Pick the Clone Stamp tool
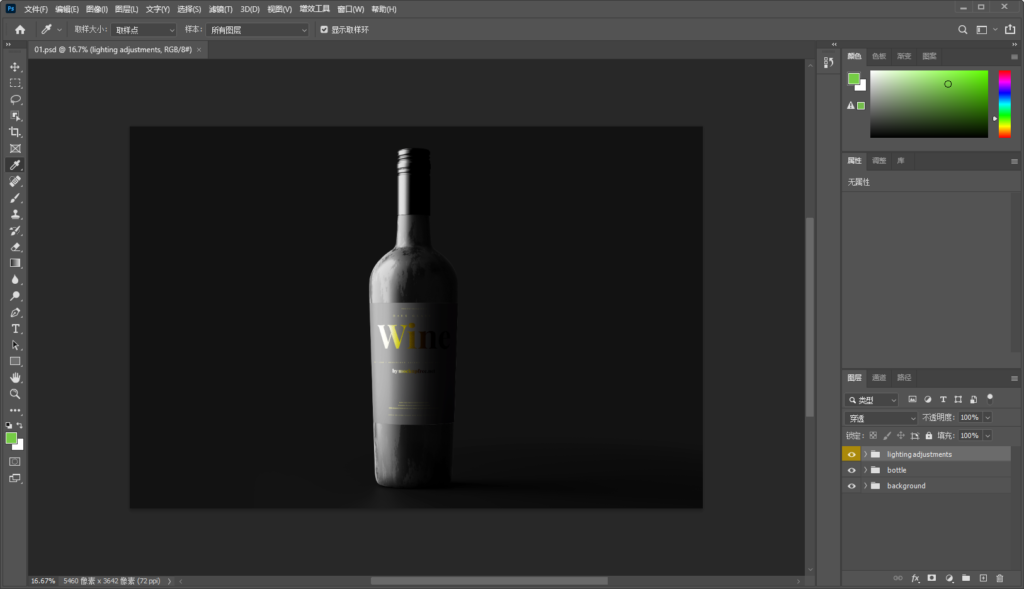The image size is (1024, 589). (x=15, y=214)
